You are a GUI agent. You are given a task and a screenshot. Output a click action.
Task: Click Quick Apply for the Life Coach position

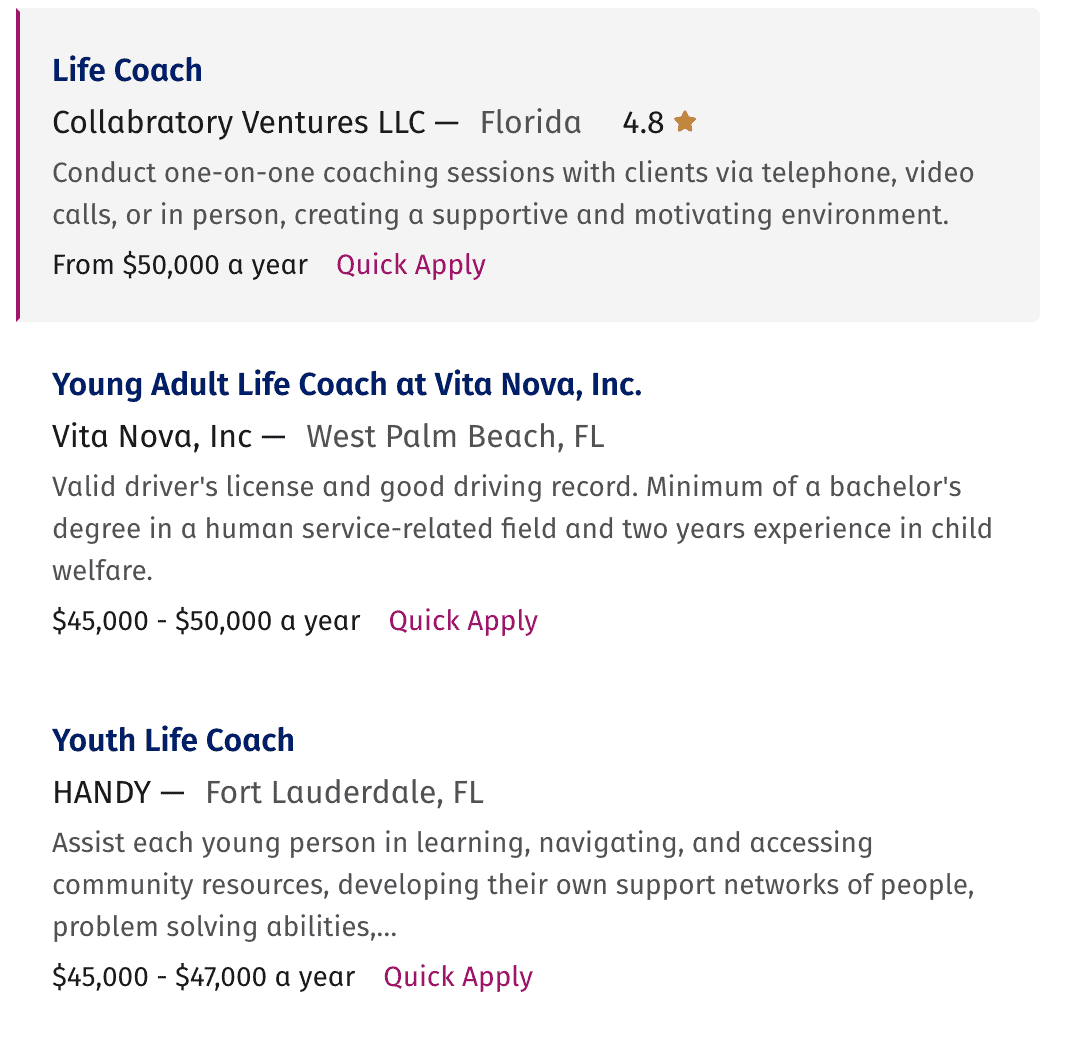tap(410, 264)
